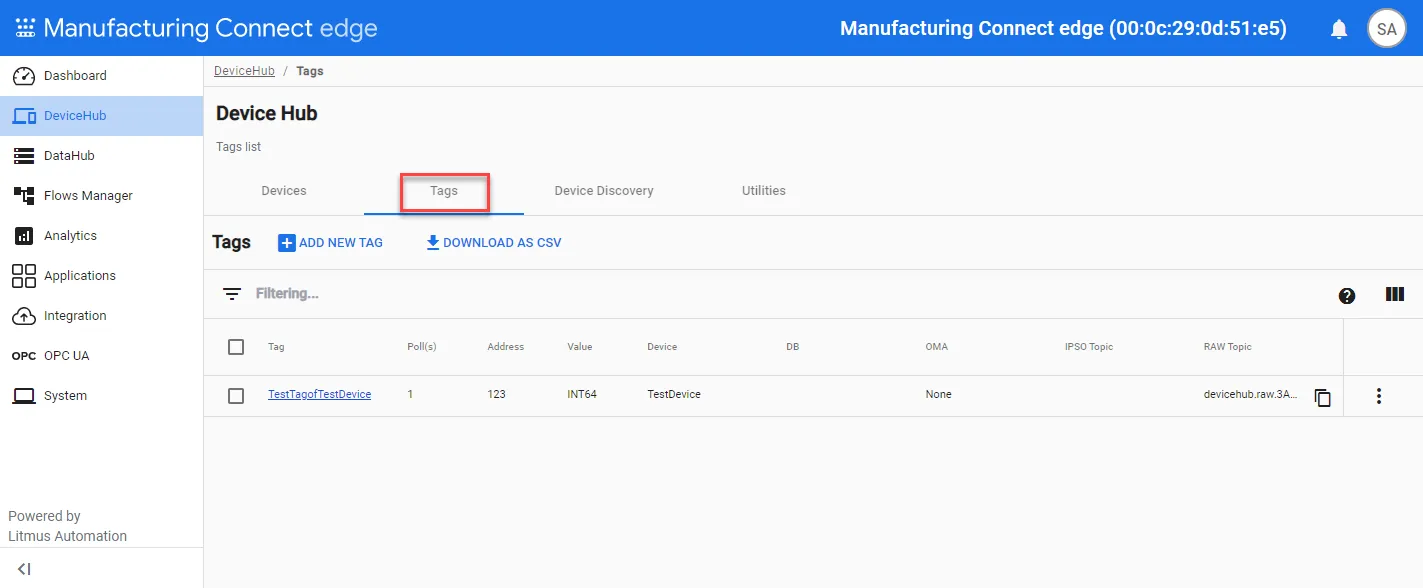Click the devicehub.raw topic text
This screenshot has height=588, width=1423.
(1251, 395)
